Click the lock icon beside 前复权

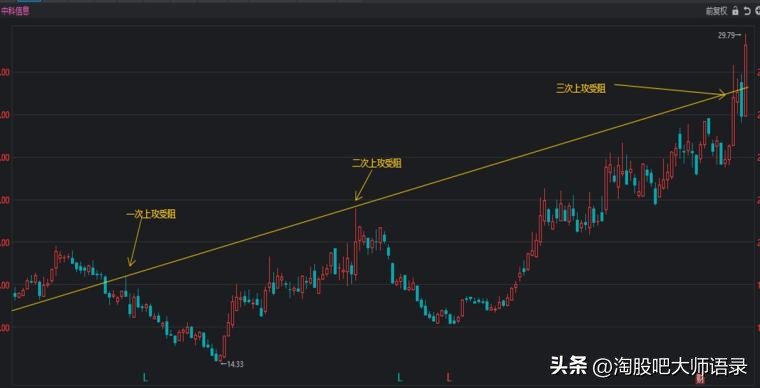pyautogui.click(x=736, y=11)
